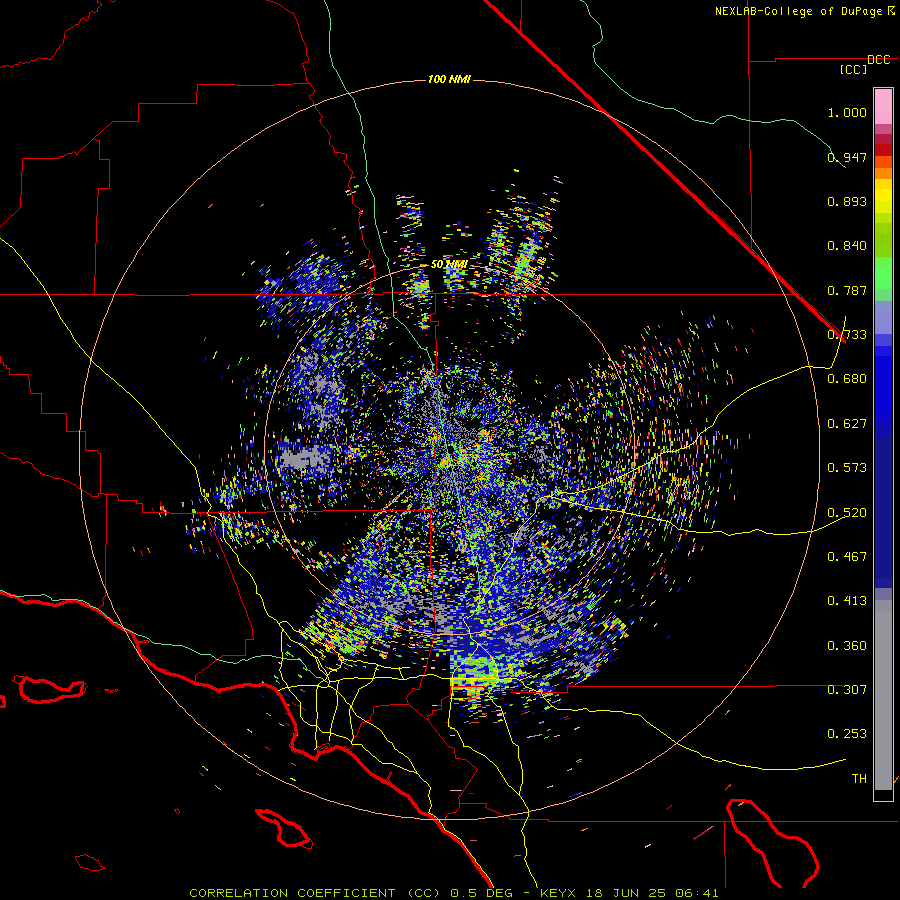Click the 0.627 scale value
The image size is (900, 900).
click(847, 424)
